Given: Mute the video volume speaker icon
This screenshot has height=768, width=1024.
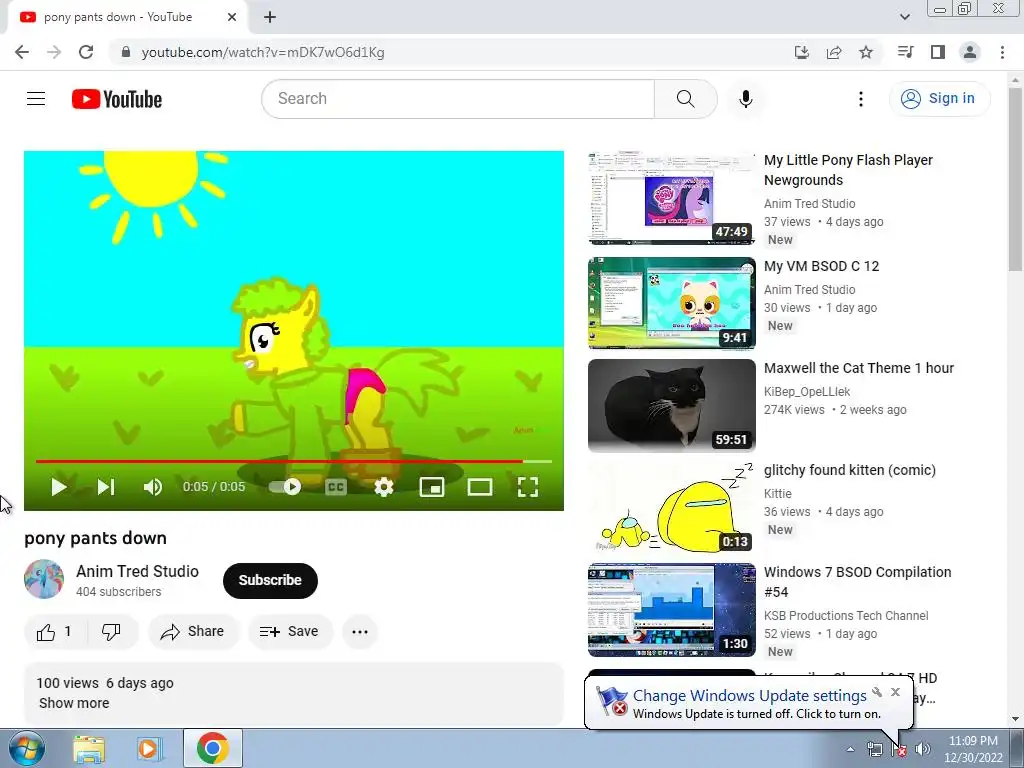Looking at the screenshot, I should pos(153,487).
